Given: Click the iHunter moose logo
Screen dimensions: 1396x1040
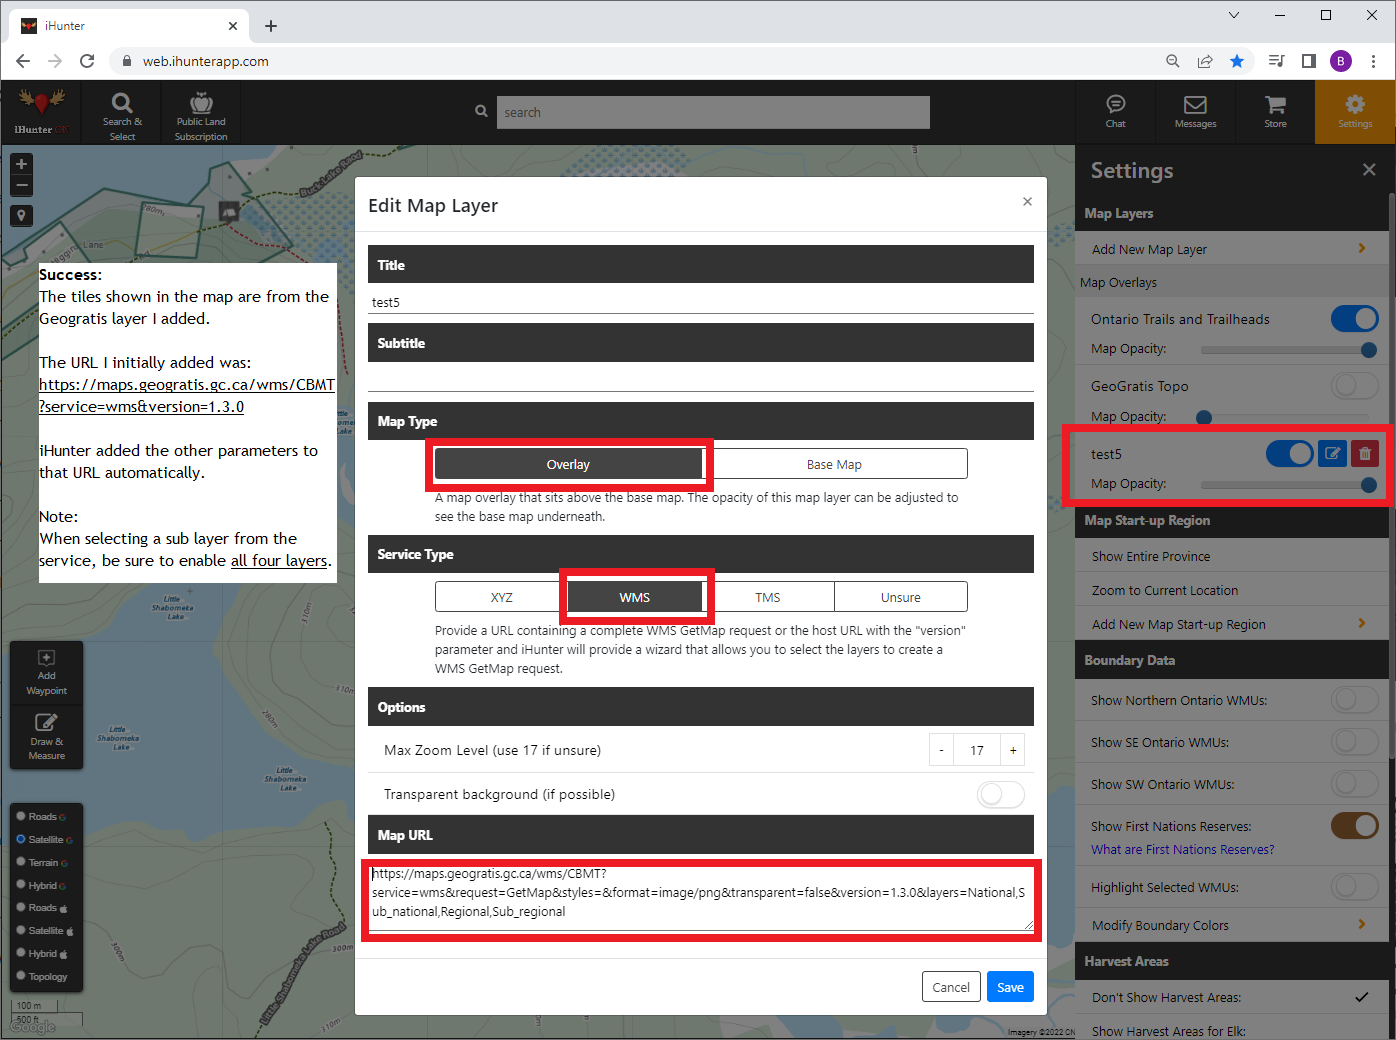Looking at the screenshot, I should (x=41, y=111).
